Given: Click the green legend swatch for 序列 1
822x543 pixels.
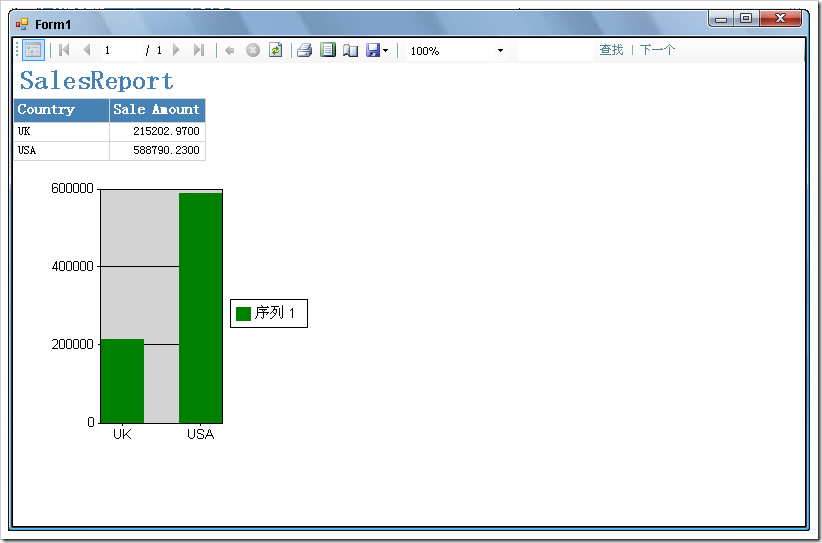Looking at the screenshot, I should point(243,313).
